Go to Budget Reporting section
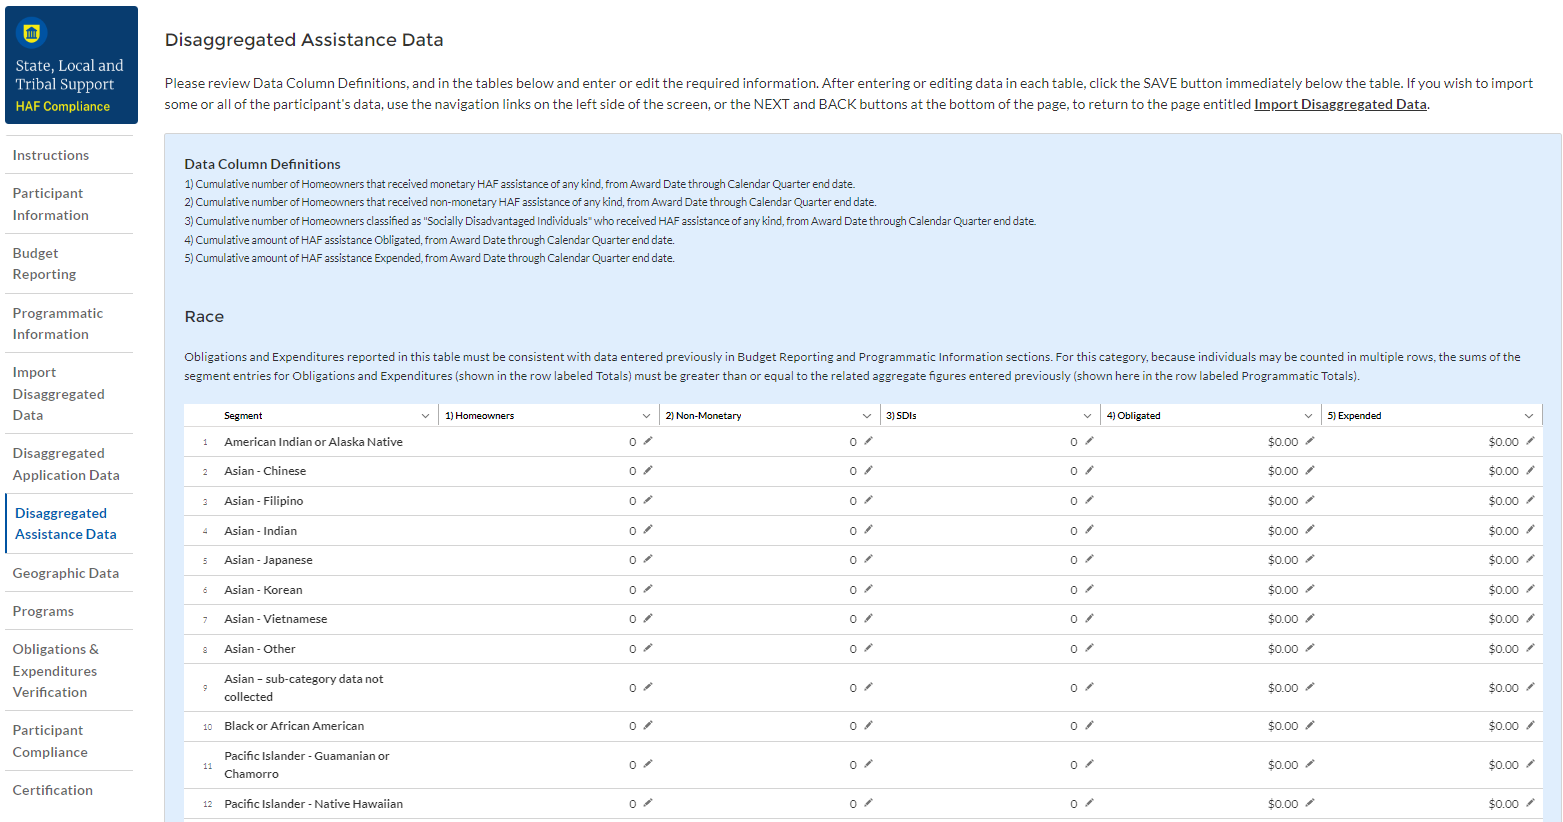This screenshot has width=1563, height=822. click(x=44, y=264)
